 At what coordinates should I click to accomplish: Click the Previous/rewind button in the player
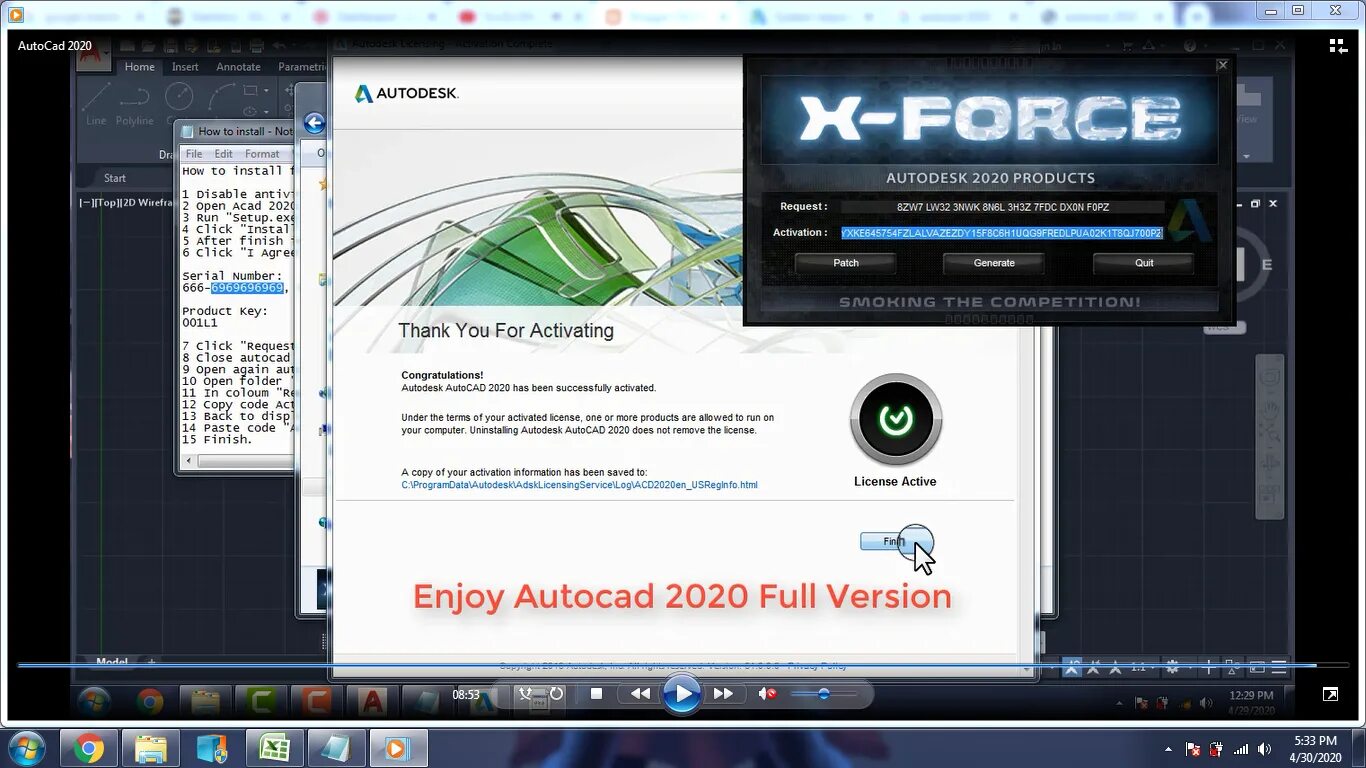pos(639,693)
